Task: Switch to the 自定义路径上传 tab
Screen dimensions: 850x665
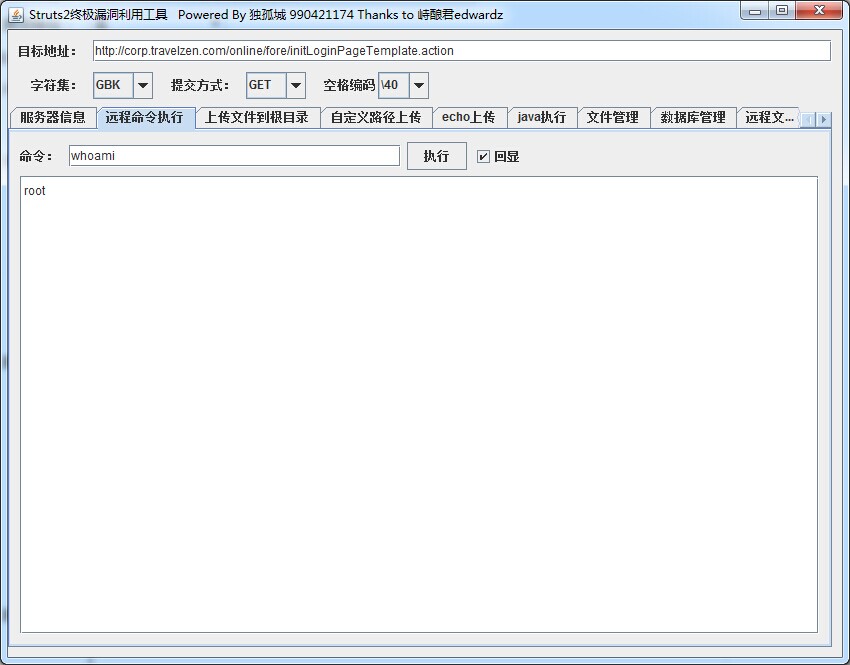Action: 376,118
